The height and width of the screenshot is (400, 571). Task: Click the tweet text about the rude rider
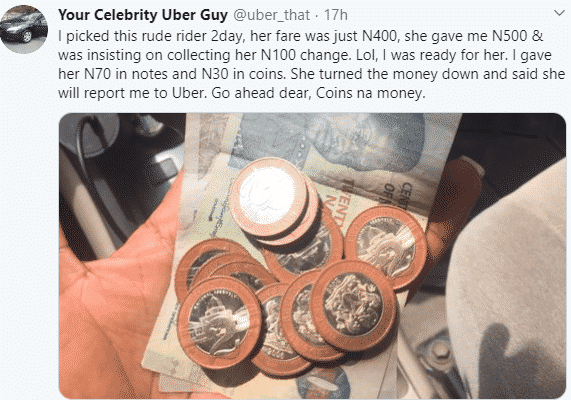tap(311, 64)
